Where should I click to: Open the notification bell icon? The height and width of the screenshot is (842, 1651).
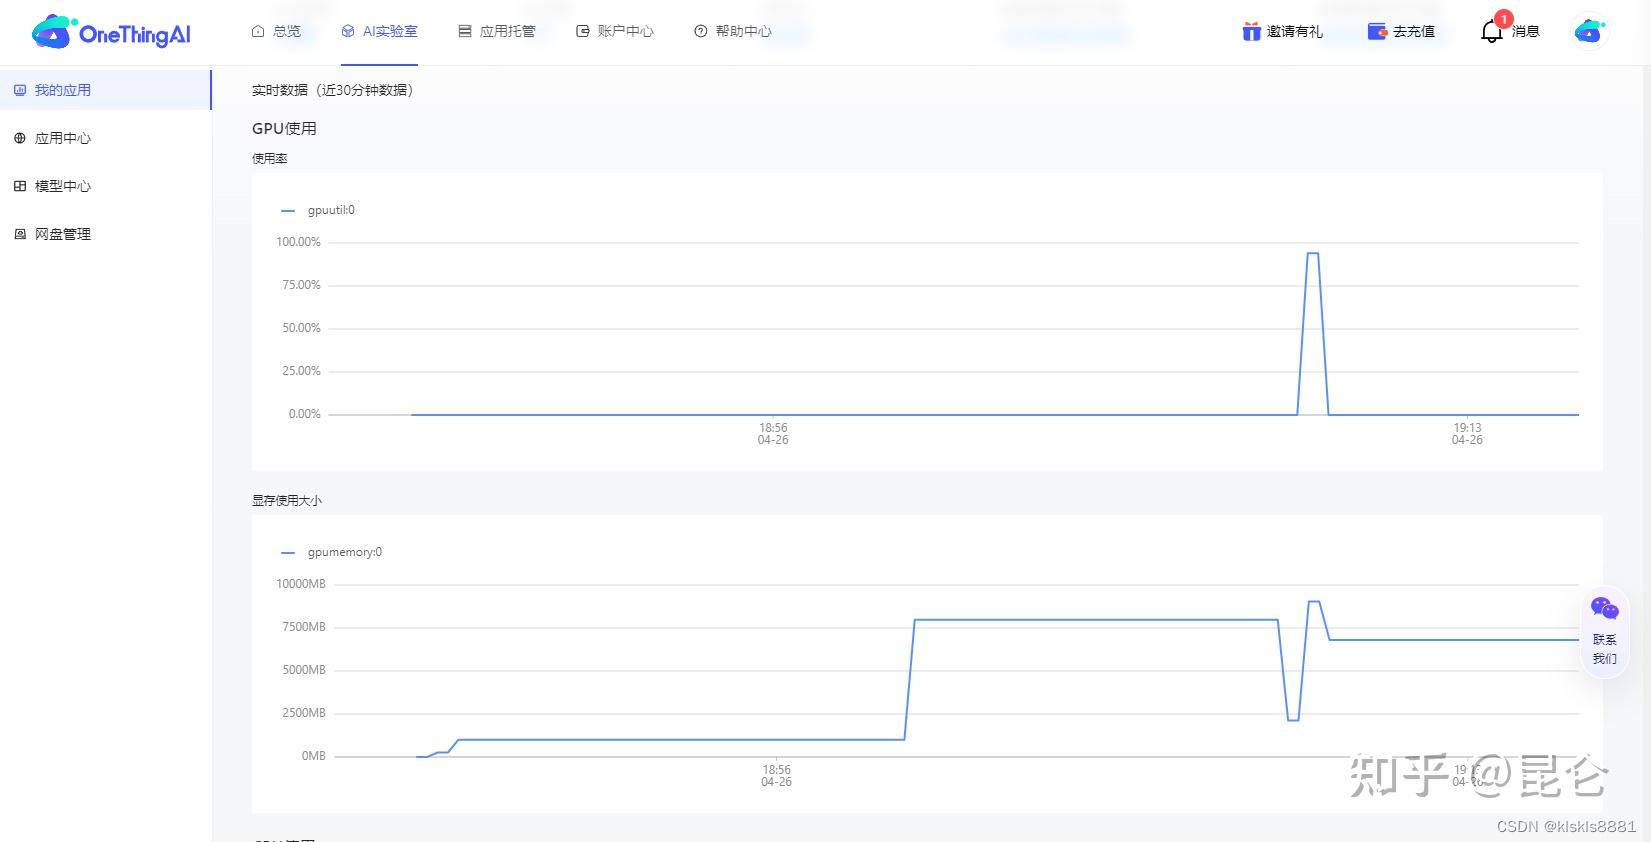1491,31
